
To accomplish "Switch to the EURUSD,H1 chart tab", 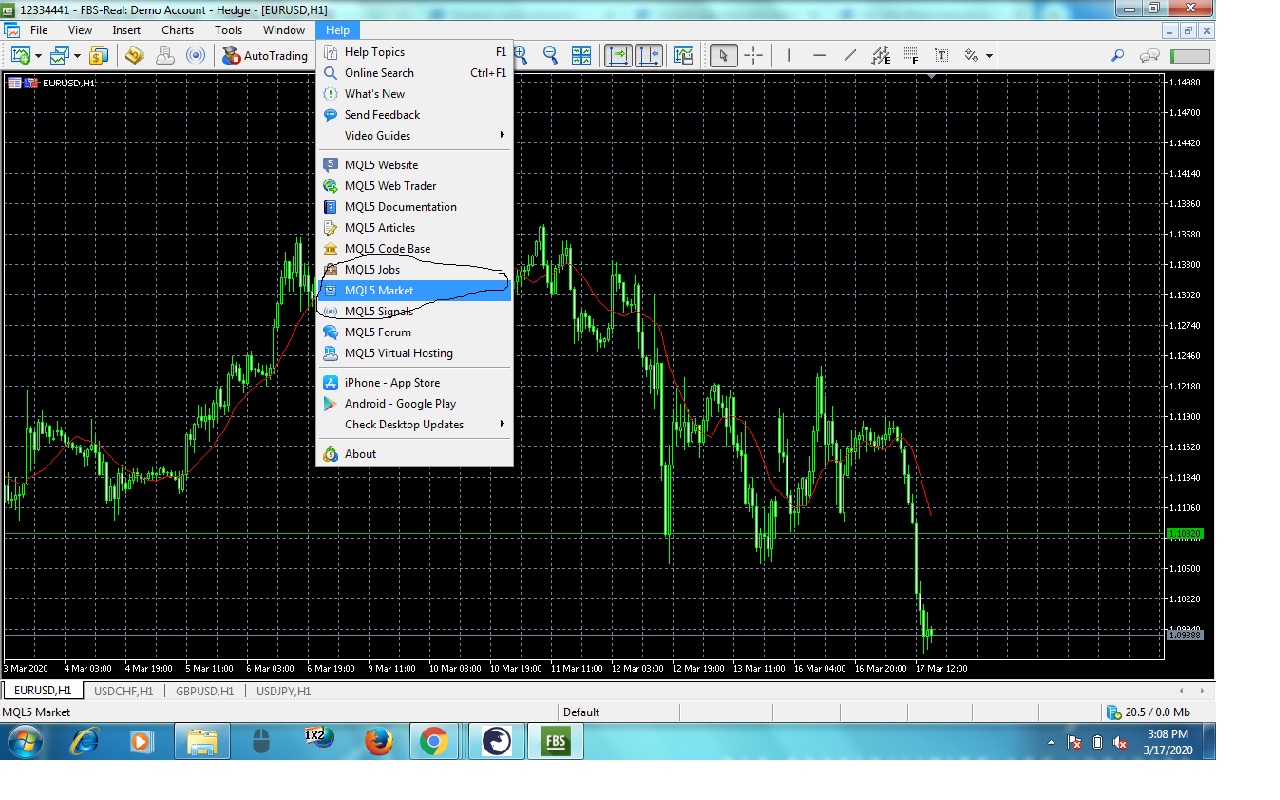I will click(x=42, y=690).
